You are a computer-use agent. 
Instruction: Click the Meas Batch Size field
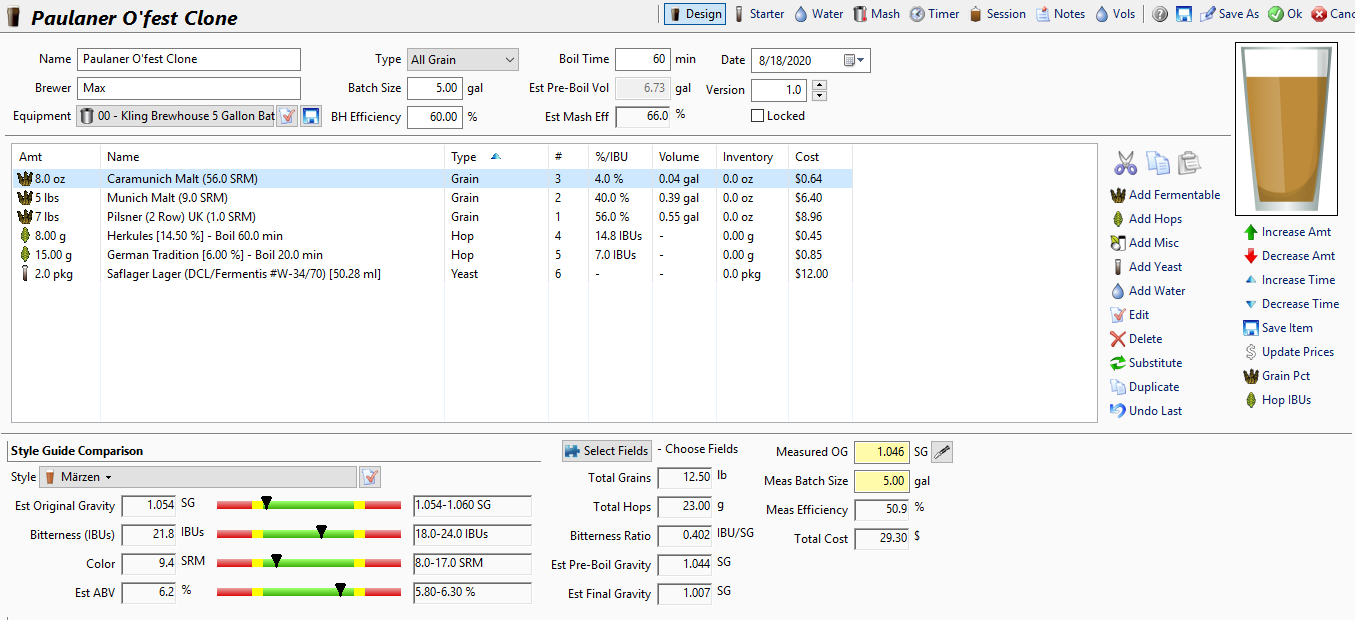tap(883, 481)
